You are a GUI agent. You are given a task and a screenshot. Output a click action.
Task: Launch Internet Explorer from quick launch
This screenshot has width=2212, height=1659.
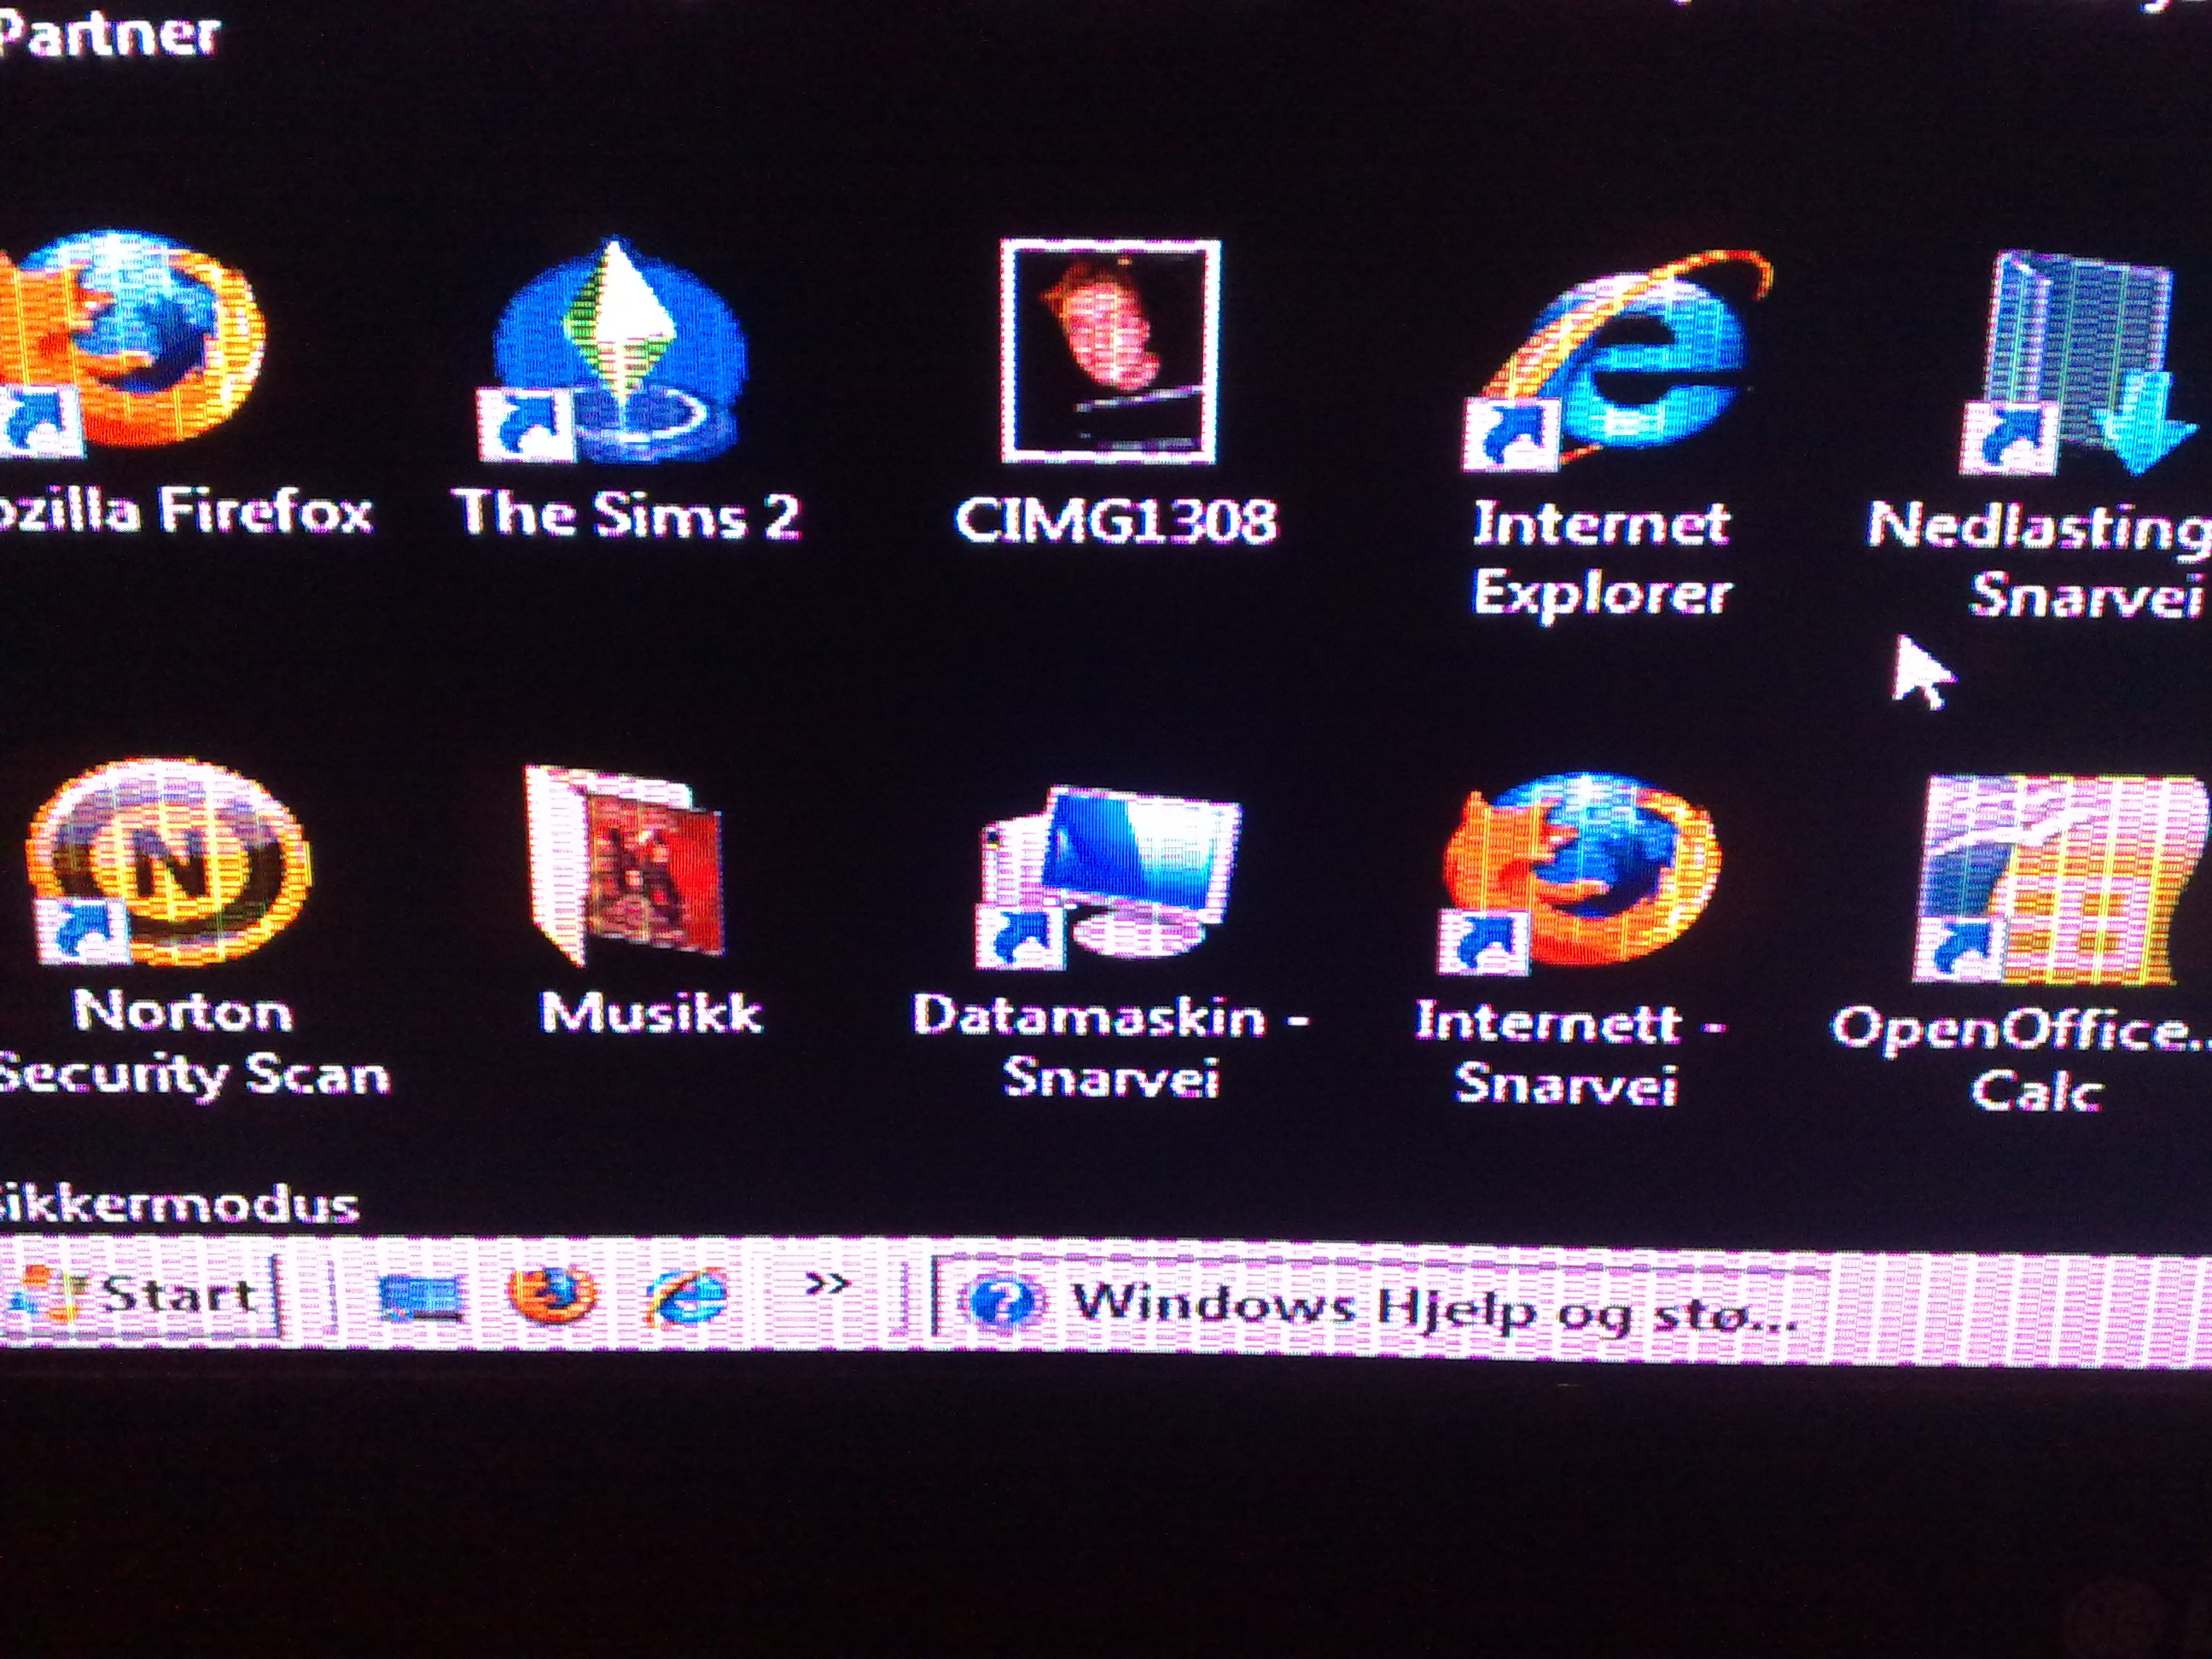[x=688, y=1298]
